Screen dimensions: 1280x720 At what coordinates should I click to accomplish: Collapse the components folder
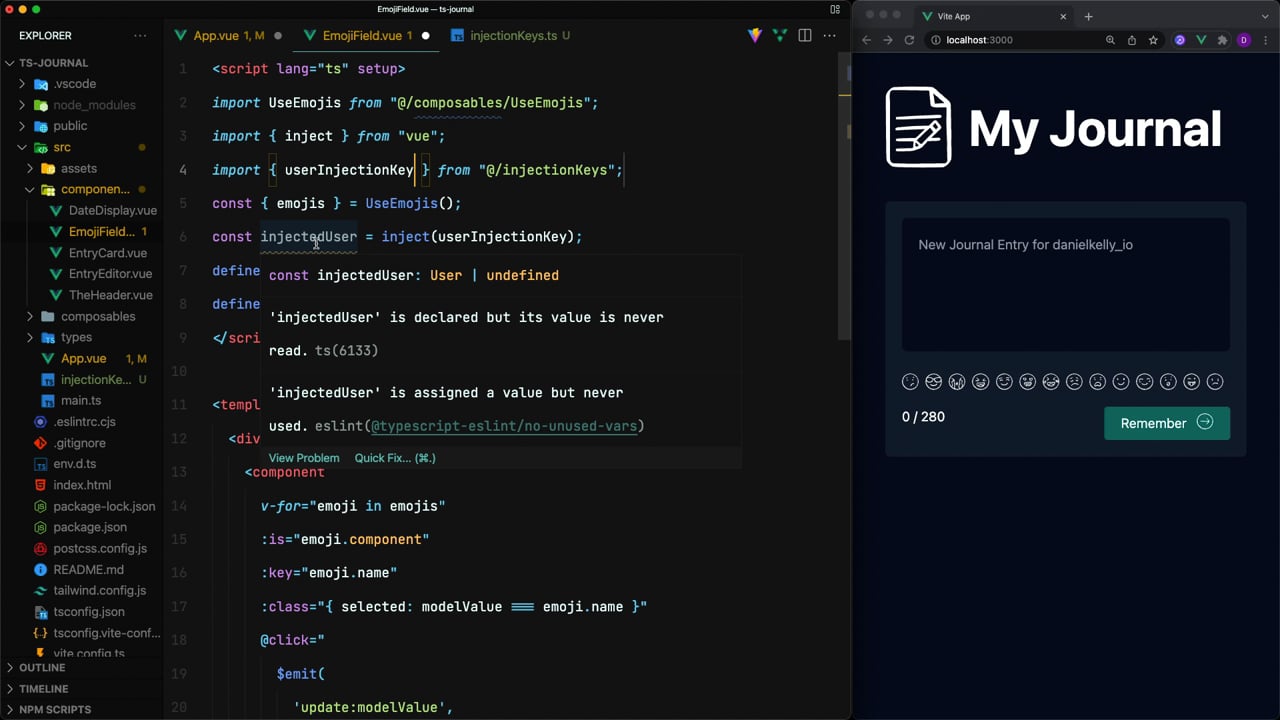[x=30, y=189]
